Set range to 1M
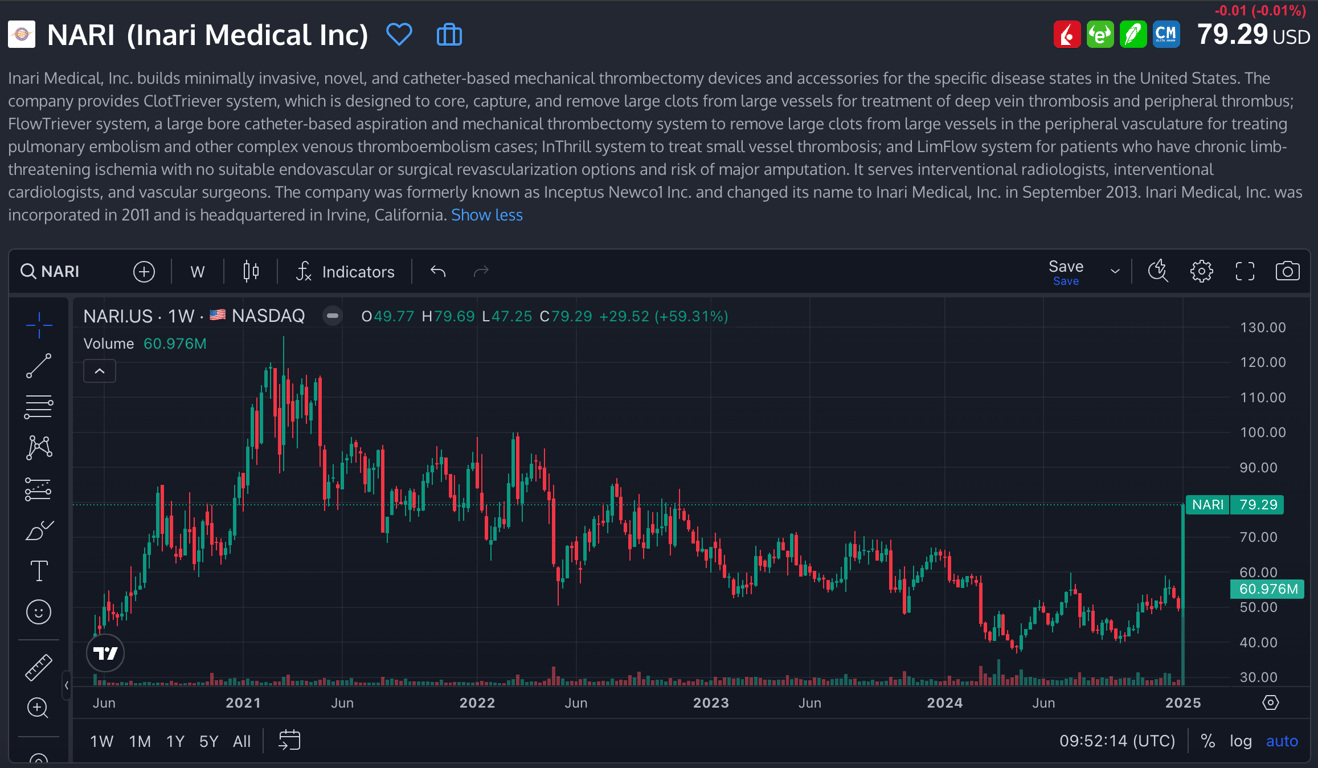Viewport: 1318px width, 768px height. (x=140, y=741)
